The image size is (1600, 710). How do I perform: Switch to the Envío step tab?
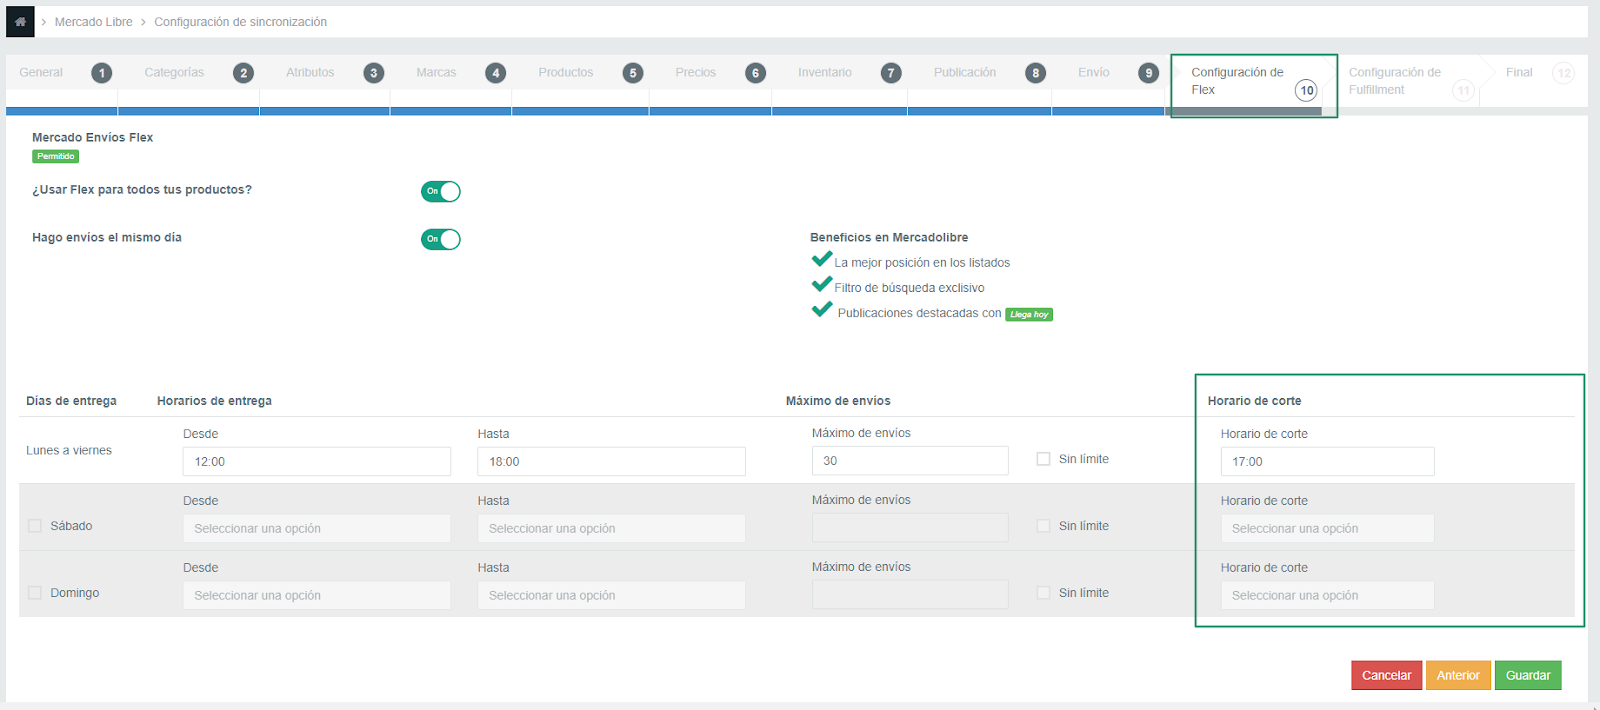[x=1094, y=72]
